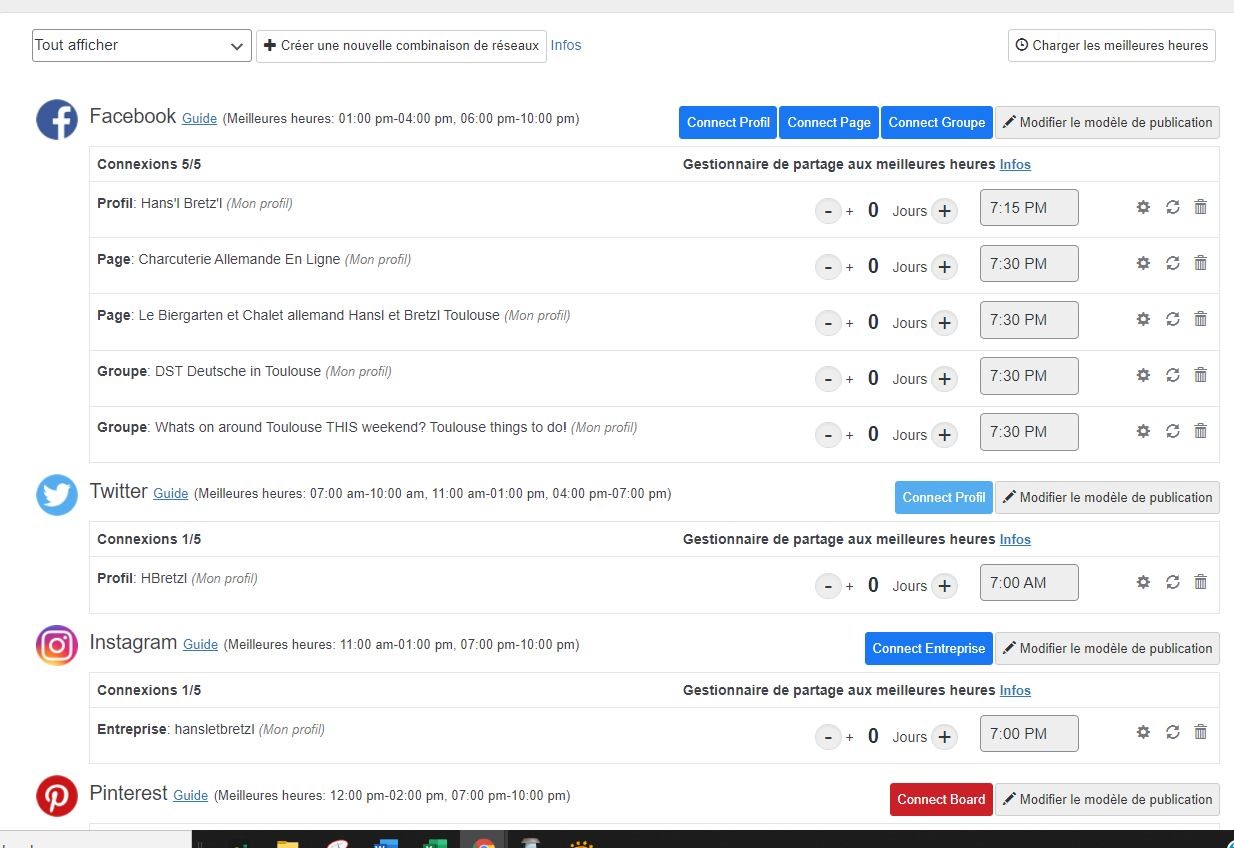Open settings gear for Hans'l Bretz'l profile
Image resolution: width=1234 pixels, height=848 pixels.
tap(1143, 207)
